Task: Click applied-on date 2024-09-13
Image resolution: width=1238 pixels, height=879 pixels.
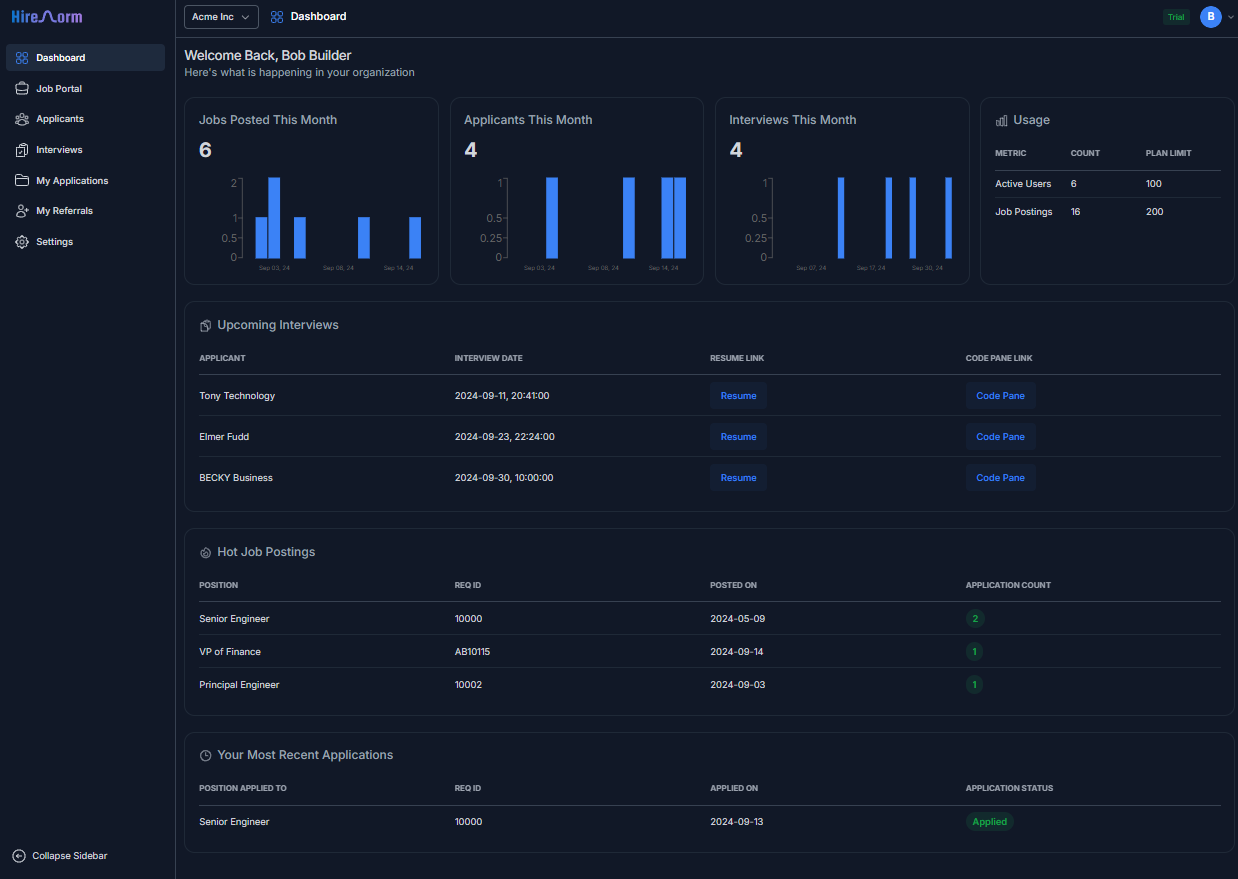Action: [737, 822]
